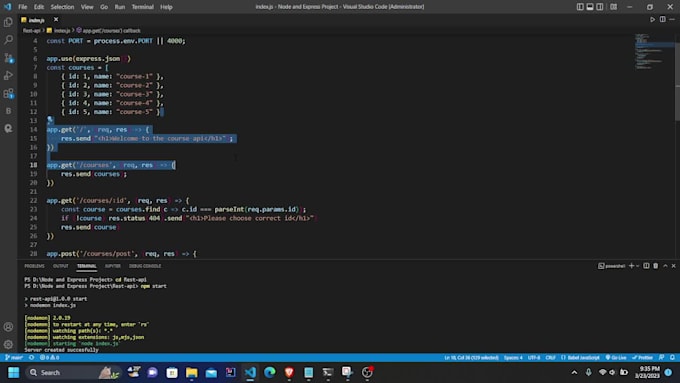
Task: Open the Manage gear menu
Action: click(8, 344)
